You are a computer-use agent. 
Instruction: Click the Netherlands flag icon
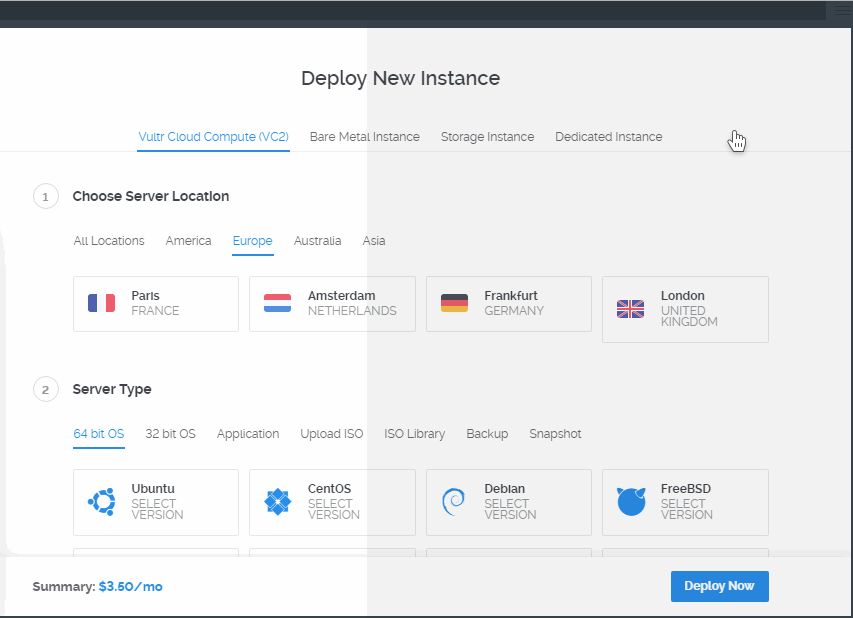click(277, 303)
